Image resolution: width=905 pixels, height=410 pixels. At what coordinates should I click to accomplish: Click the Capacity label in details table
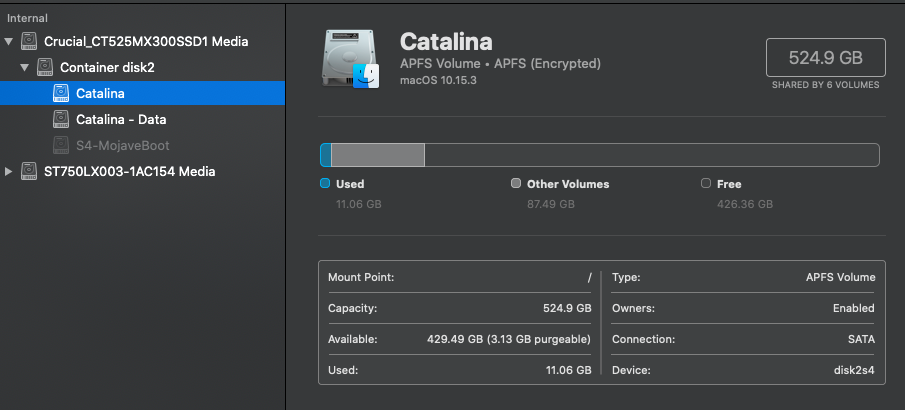tap(352, 308)
